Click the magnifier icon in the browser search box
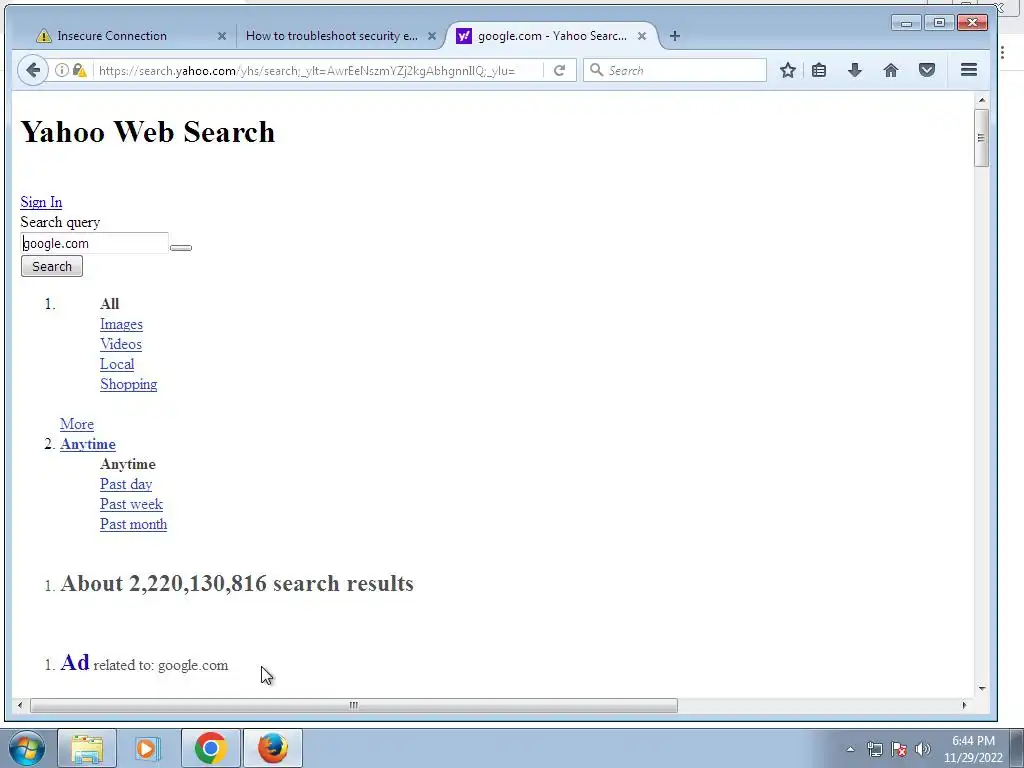 coord(596,70)
